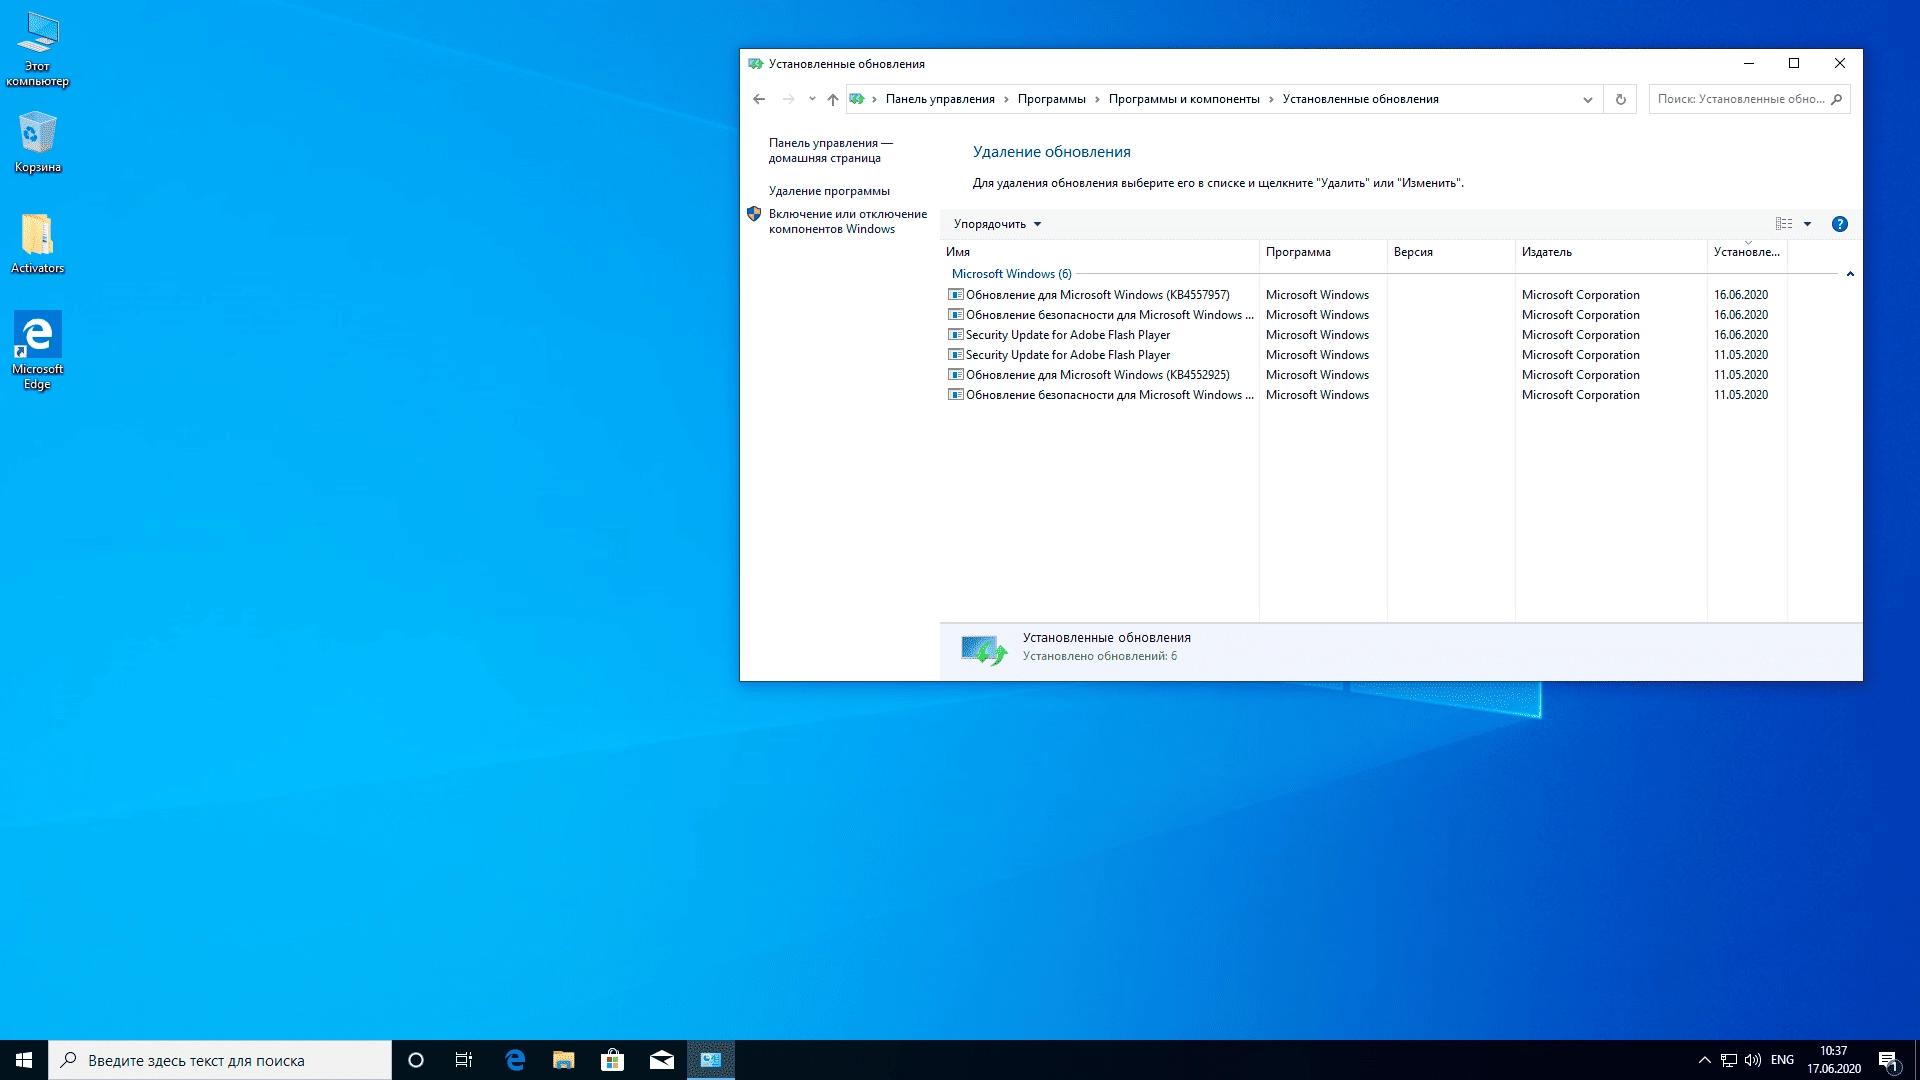Click the icon of update KB4557957
Image resolution: width=1920 pixels, height=1080 pixels.
[955, 295]
